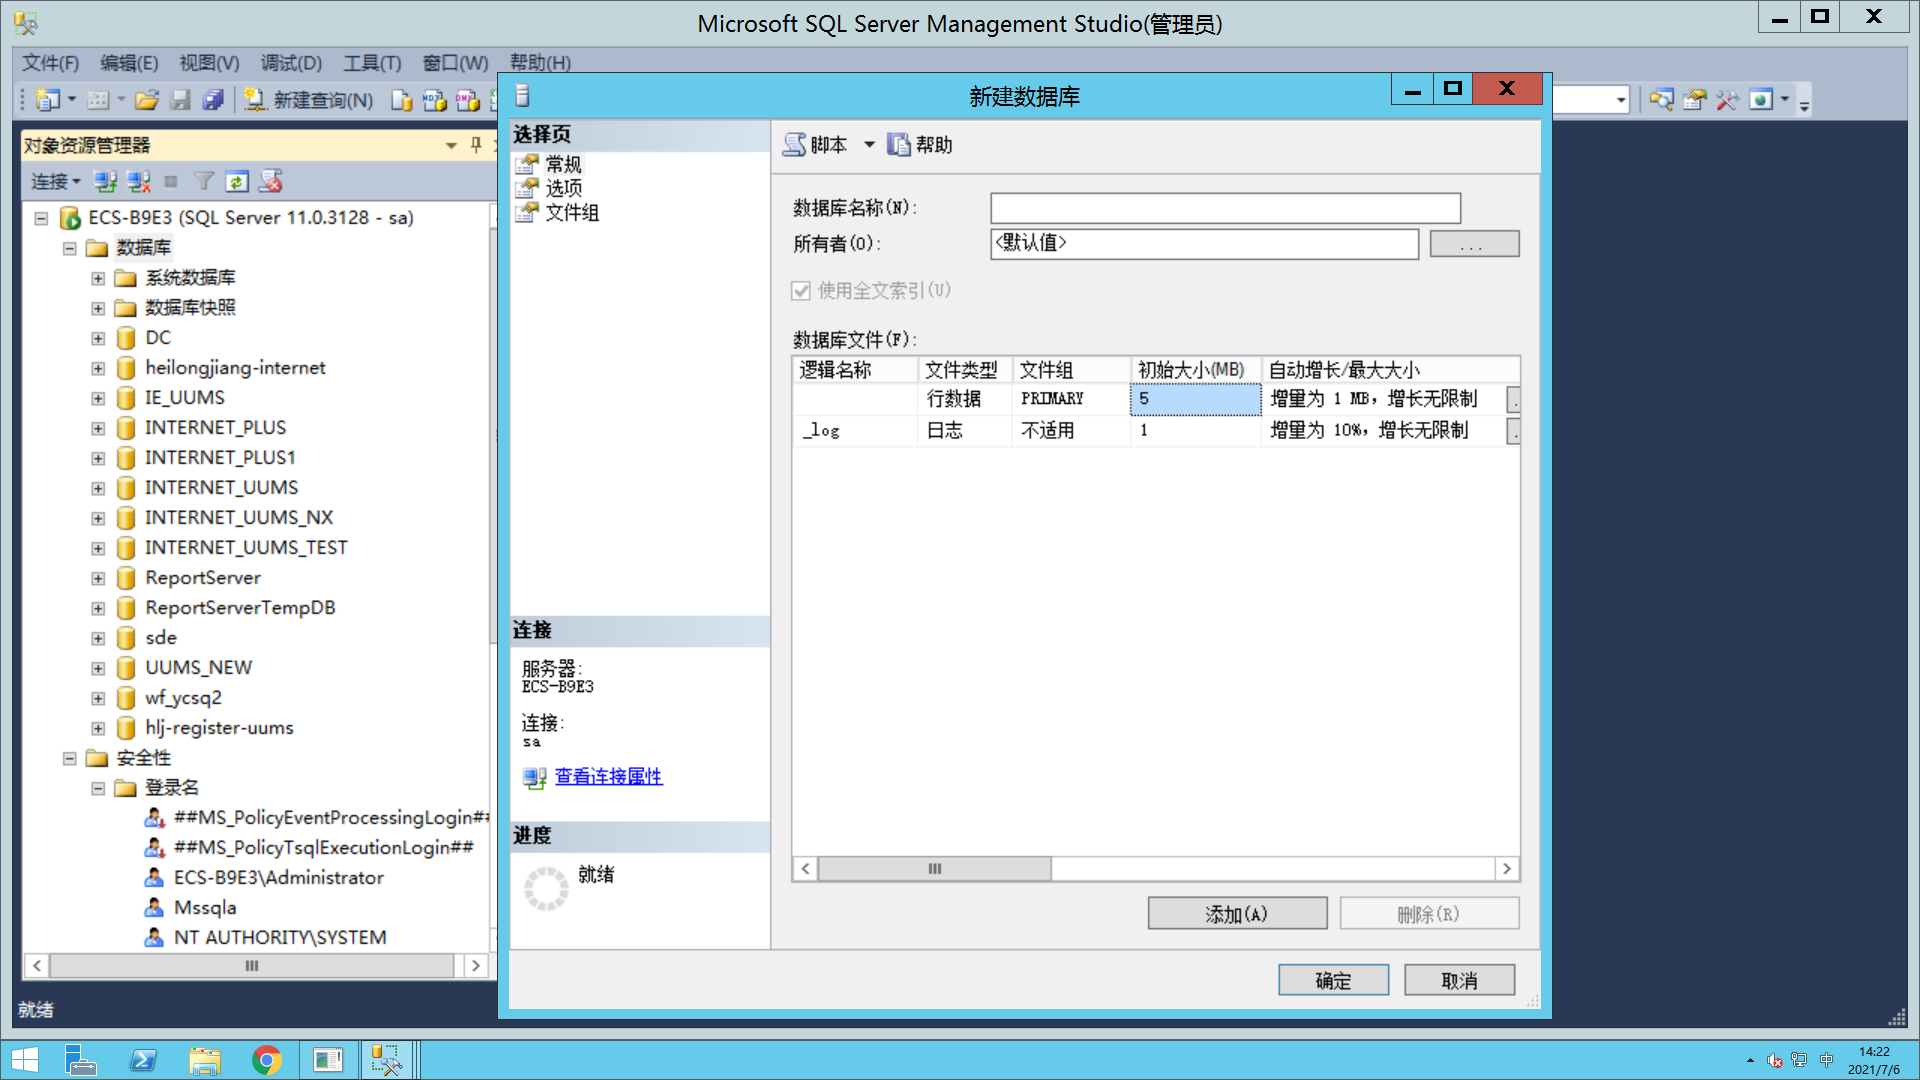1920x1080 pixels.
Task: Click the Open File folder toolbar icon
Action: [x=147, y=100]
